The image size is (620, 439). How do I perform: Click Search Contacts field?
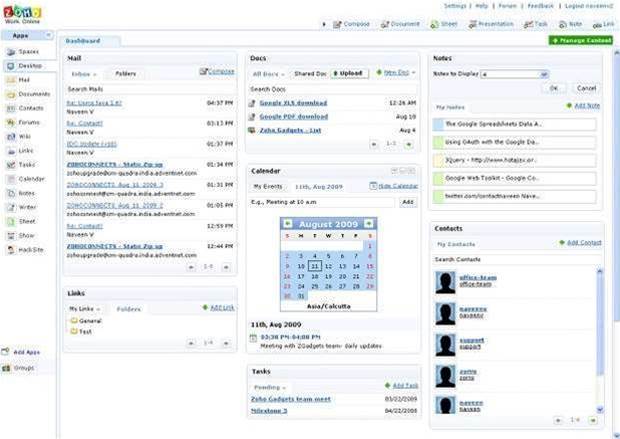coord(516,260)
